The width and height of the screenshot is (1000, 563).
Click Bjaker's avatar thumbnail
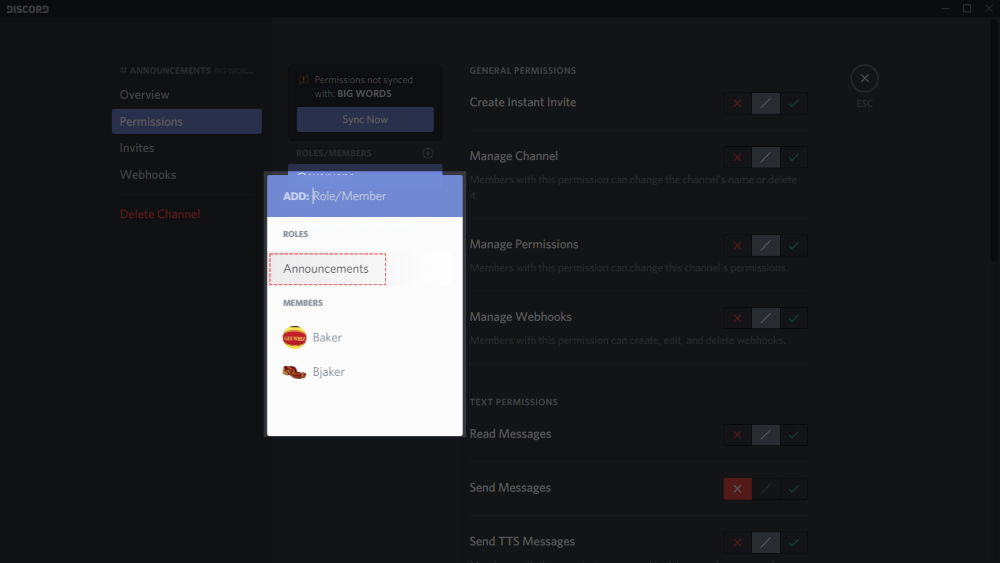pos(295,372)
